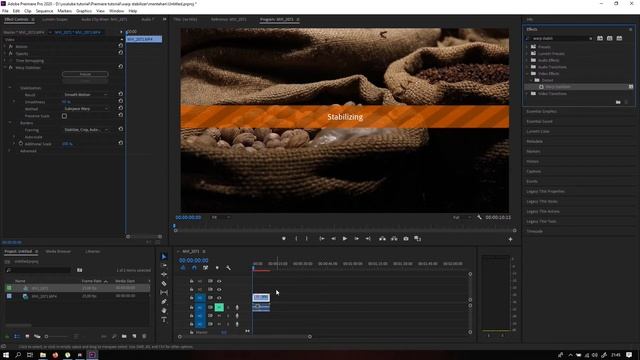Click the Comparison View icon
The width and height of the screenshot is (640, 360).
(x=418, y=239)
